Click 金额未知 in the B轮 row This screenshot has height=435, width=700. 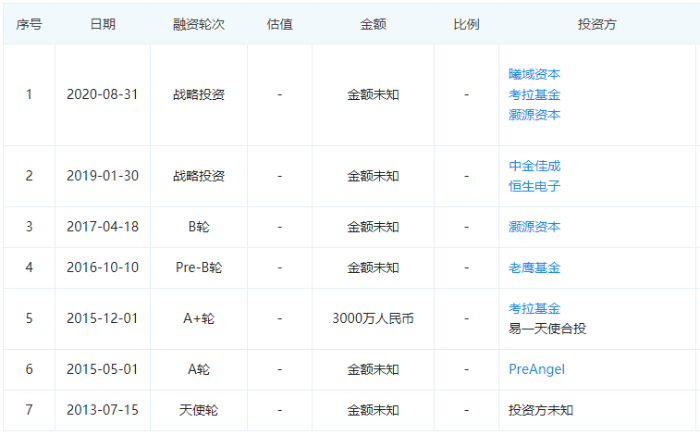pos(373,227)
